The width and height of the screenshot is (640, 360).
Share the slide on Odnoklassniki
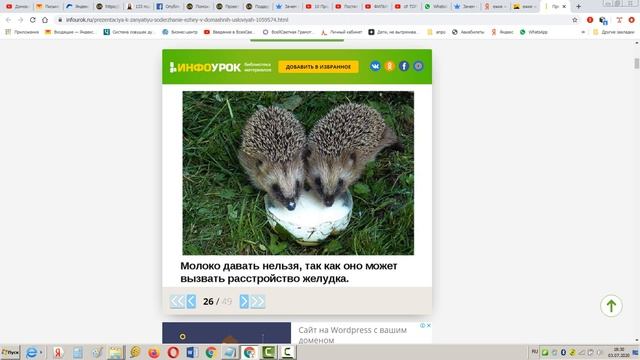tap(389, 66)
